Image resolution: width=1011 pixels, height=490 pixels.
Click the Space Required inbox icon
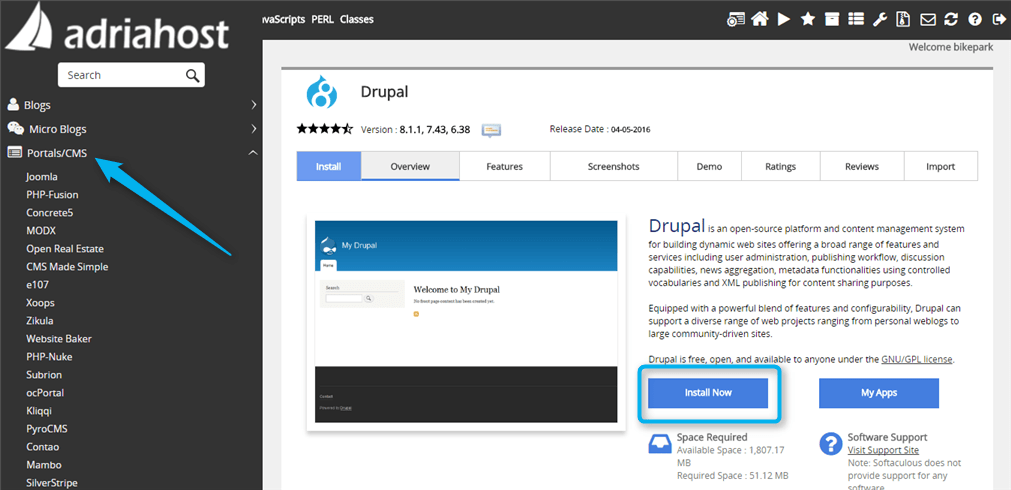click(658, 444)
